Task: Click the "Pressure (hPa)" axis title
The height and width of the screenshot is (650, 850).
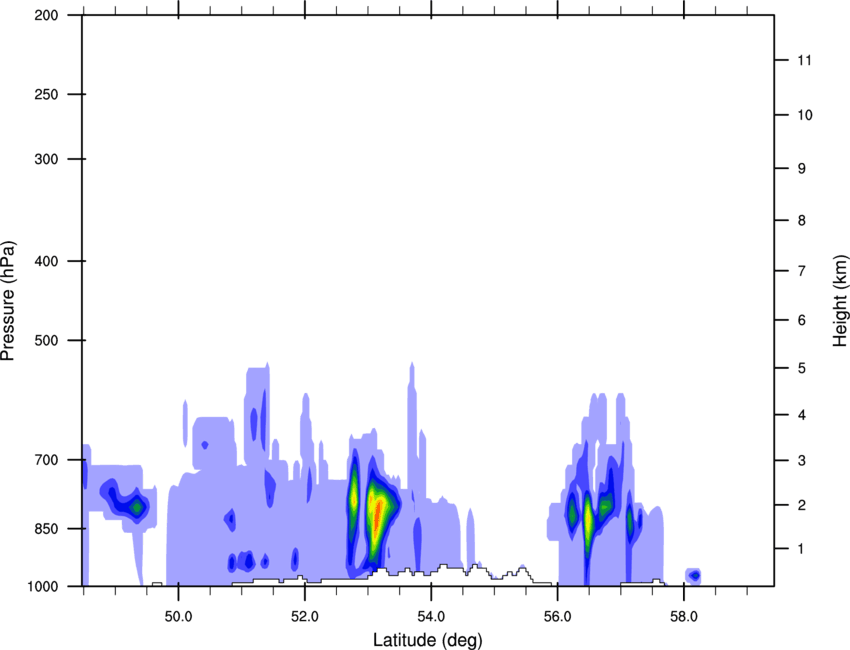Action: pyautogui.click(x=8, y=301)
